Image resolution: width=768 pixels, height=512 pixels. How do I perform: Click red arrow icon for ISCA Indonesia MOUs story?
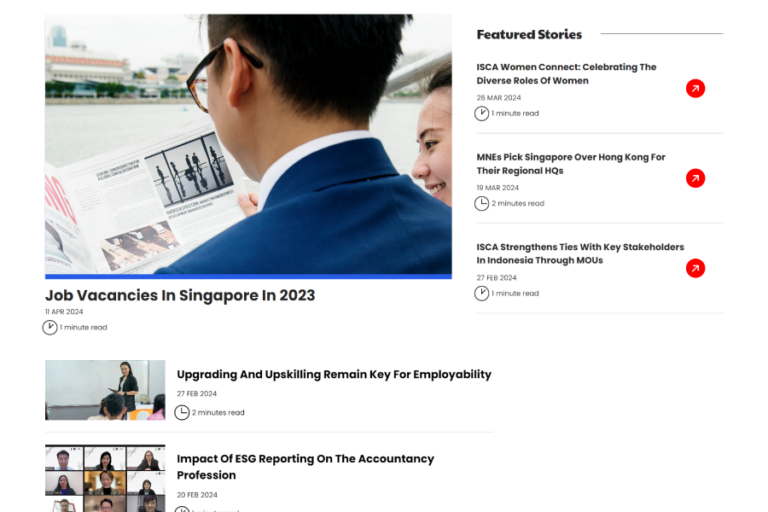(x=695, y=268)
